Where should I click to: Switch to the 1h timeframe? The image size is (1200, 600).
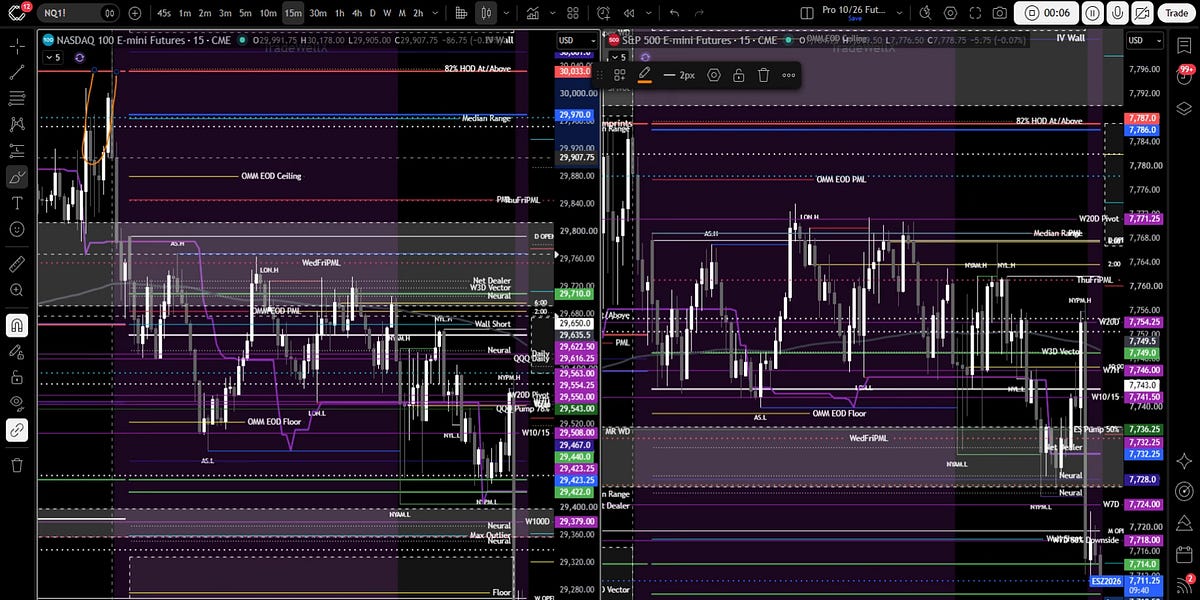[x=340, y=13]
